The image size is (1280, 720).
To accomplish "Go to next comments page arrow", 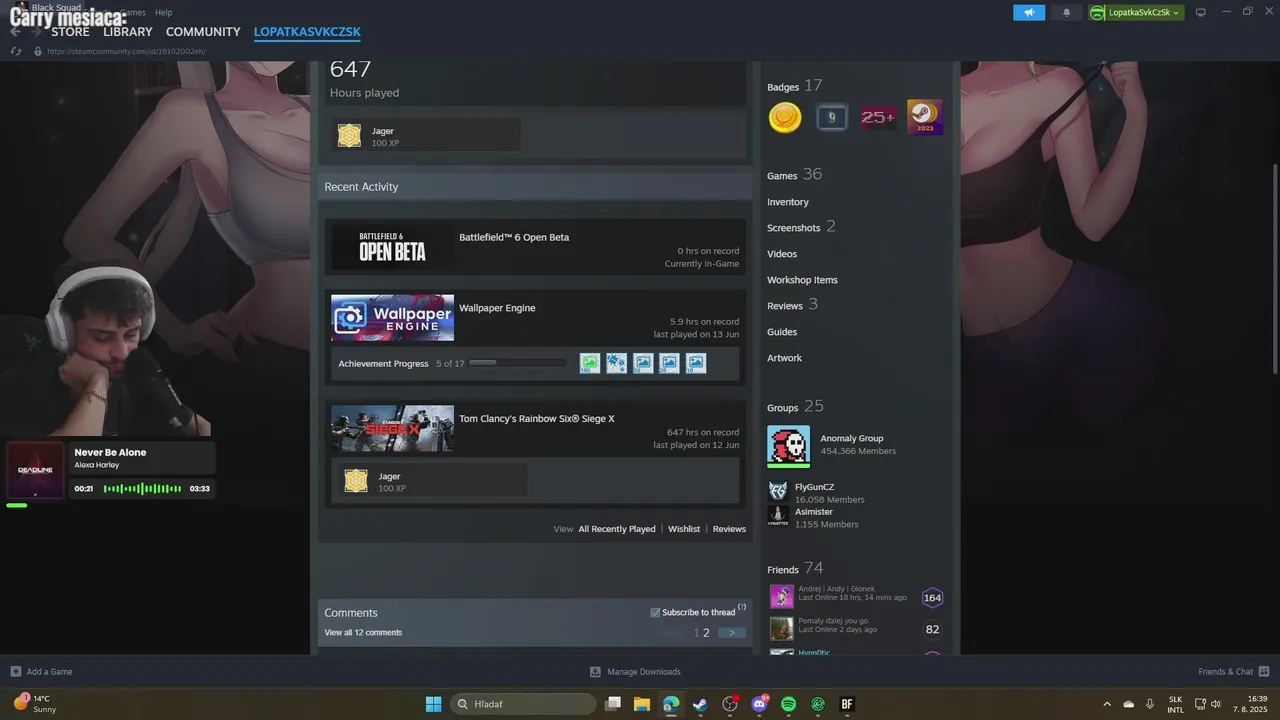I will pos(732,633).
